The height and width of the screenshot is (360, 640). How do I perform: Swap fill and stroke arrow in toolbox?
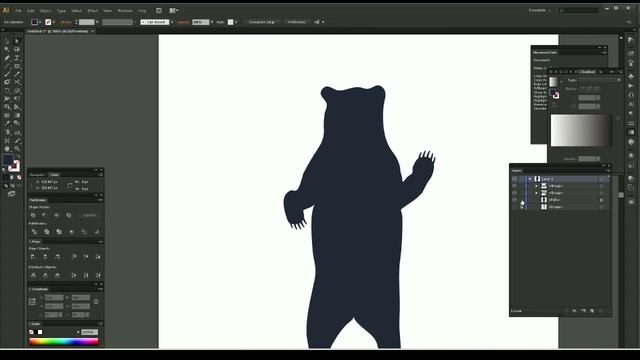click(x=18, y=156)
